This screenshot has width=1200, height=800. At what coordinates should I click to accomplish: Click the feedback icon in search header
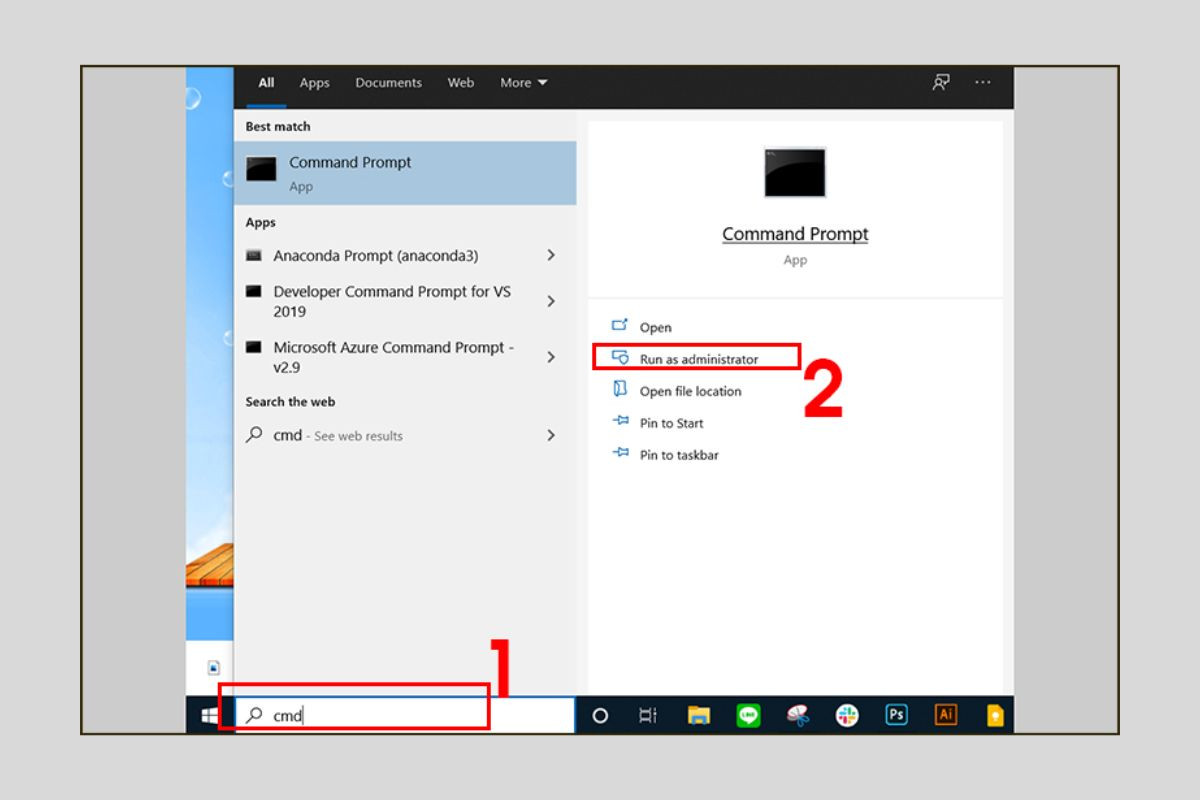coord(941,83)
